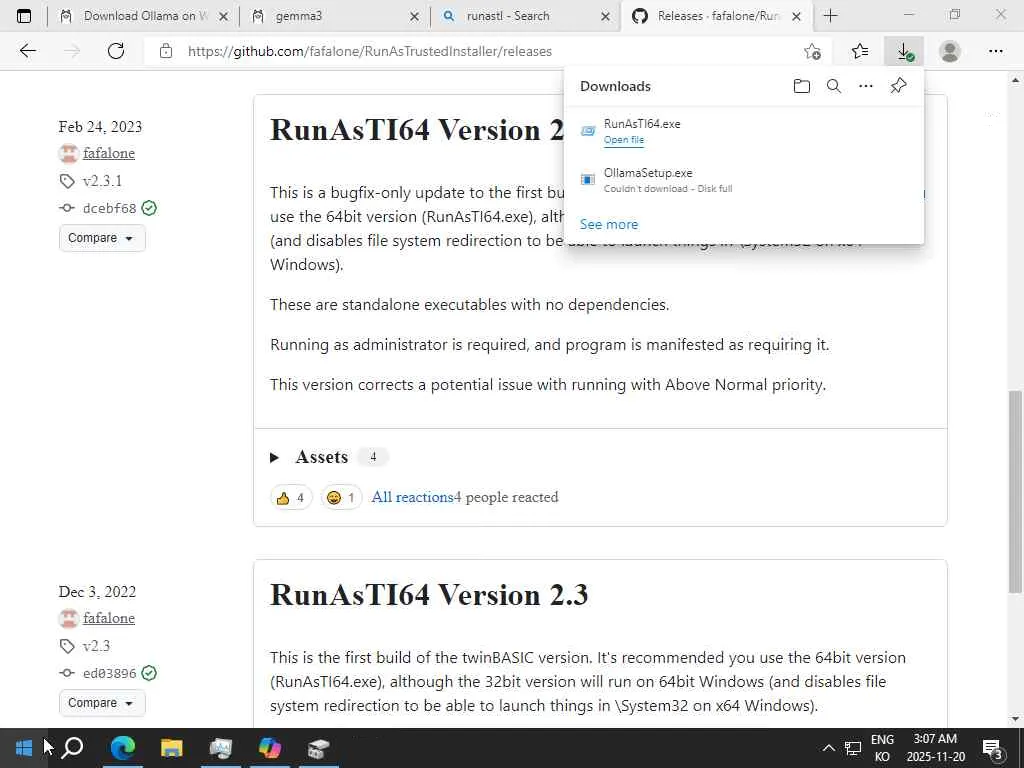Click See more in Downloads
Viewport: 1024px width, 768px height.
[x=609, y=224]
